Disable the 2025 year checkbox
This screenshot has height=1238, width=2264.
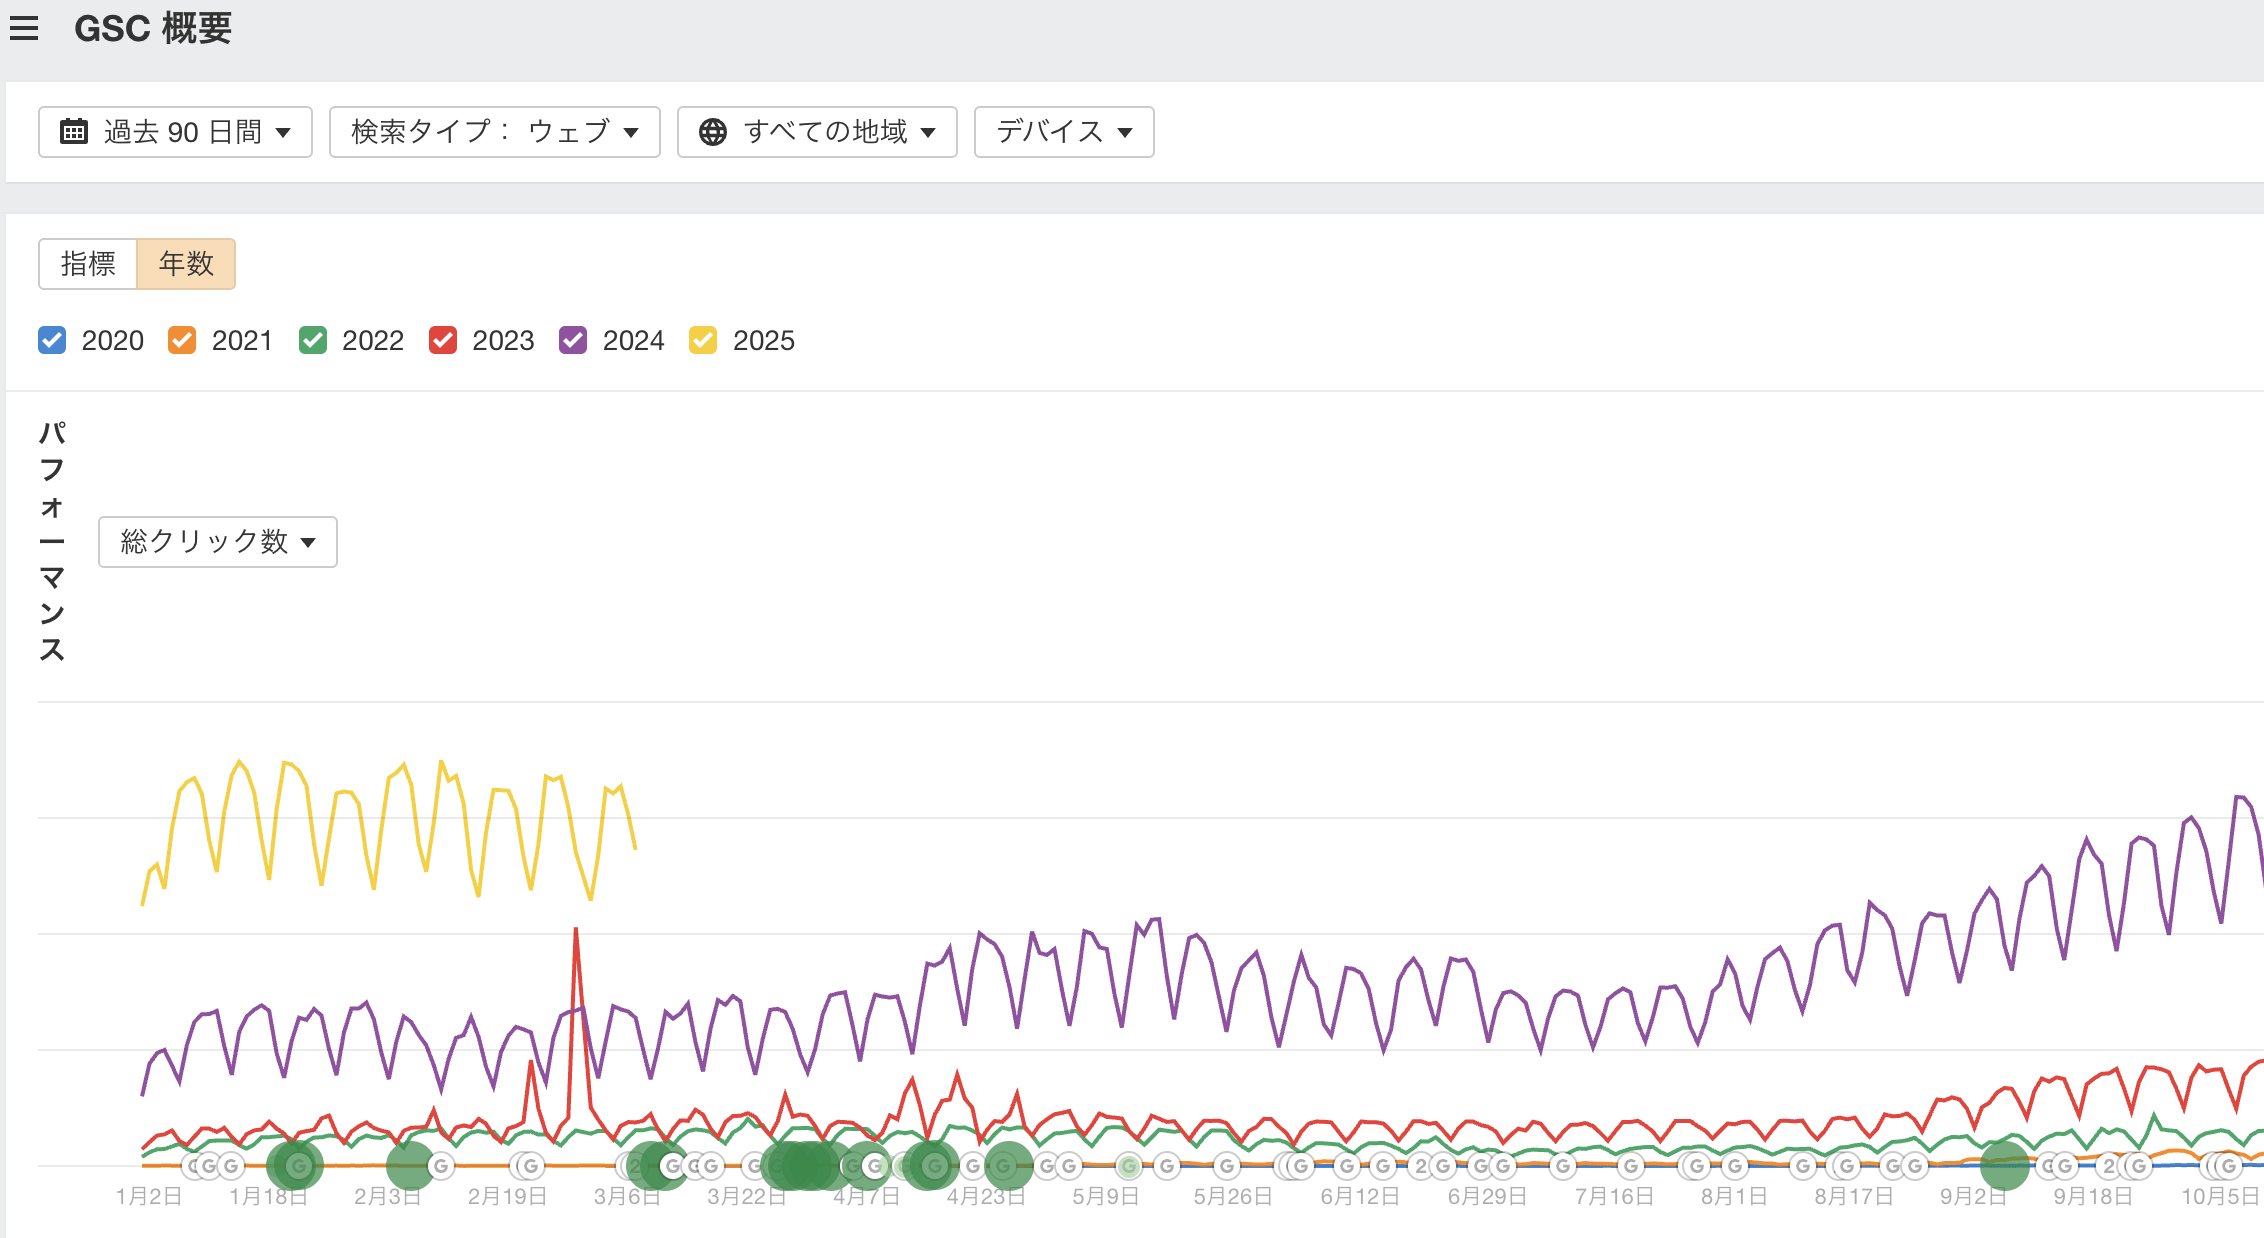point(703,340)
